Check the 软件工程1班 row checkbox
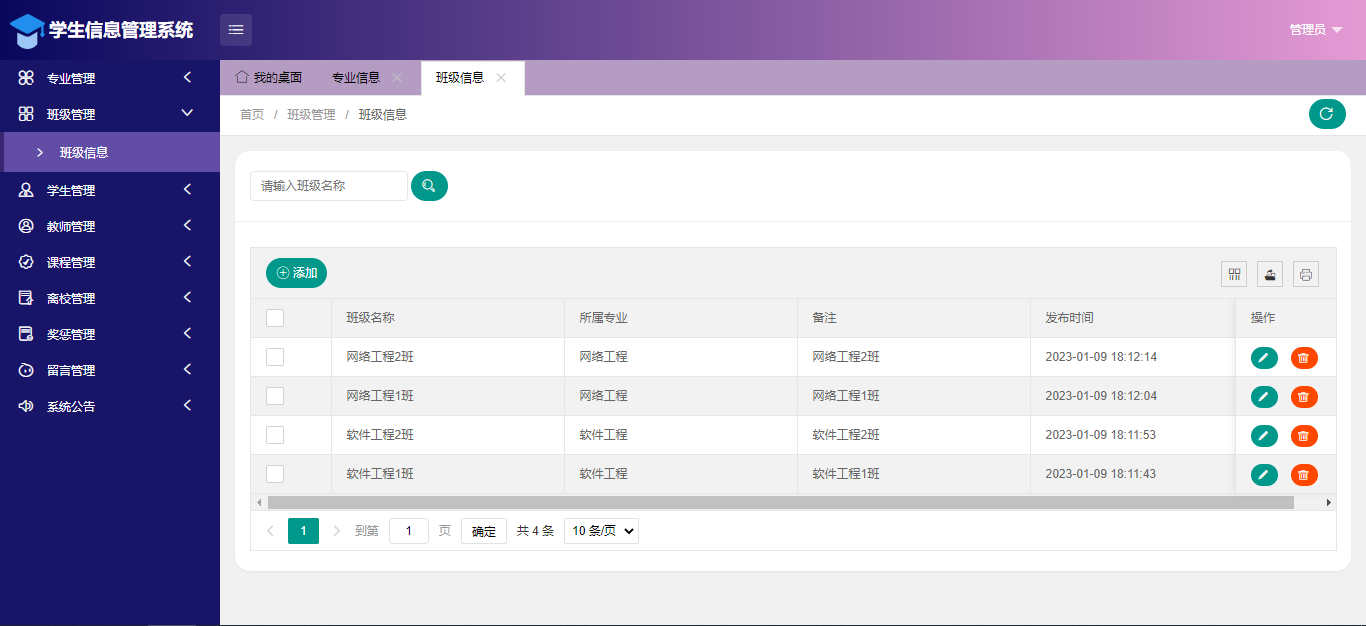This screenshot has width=1366, height=626. point(275,474)
